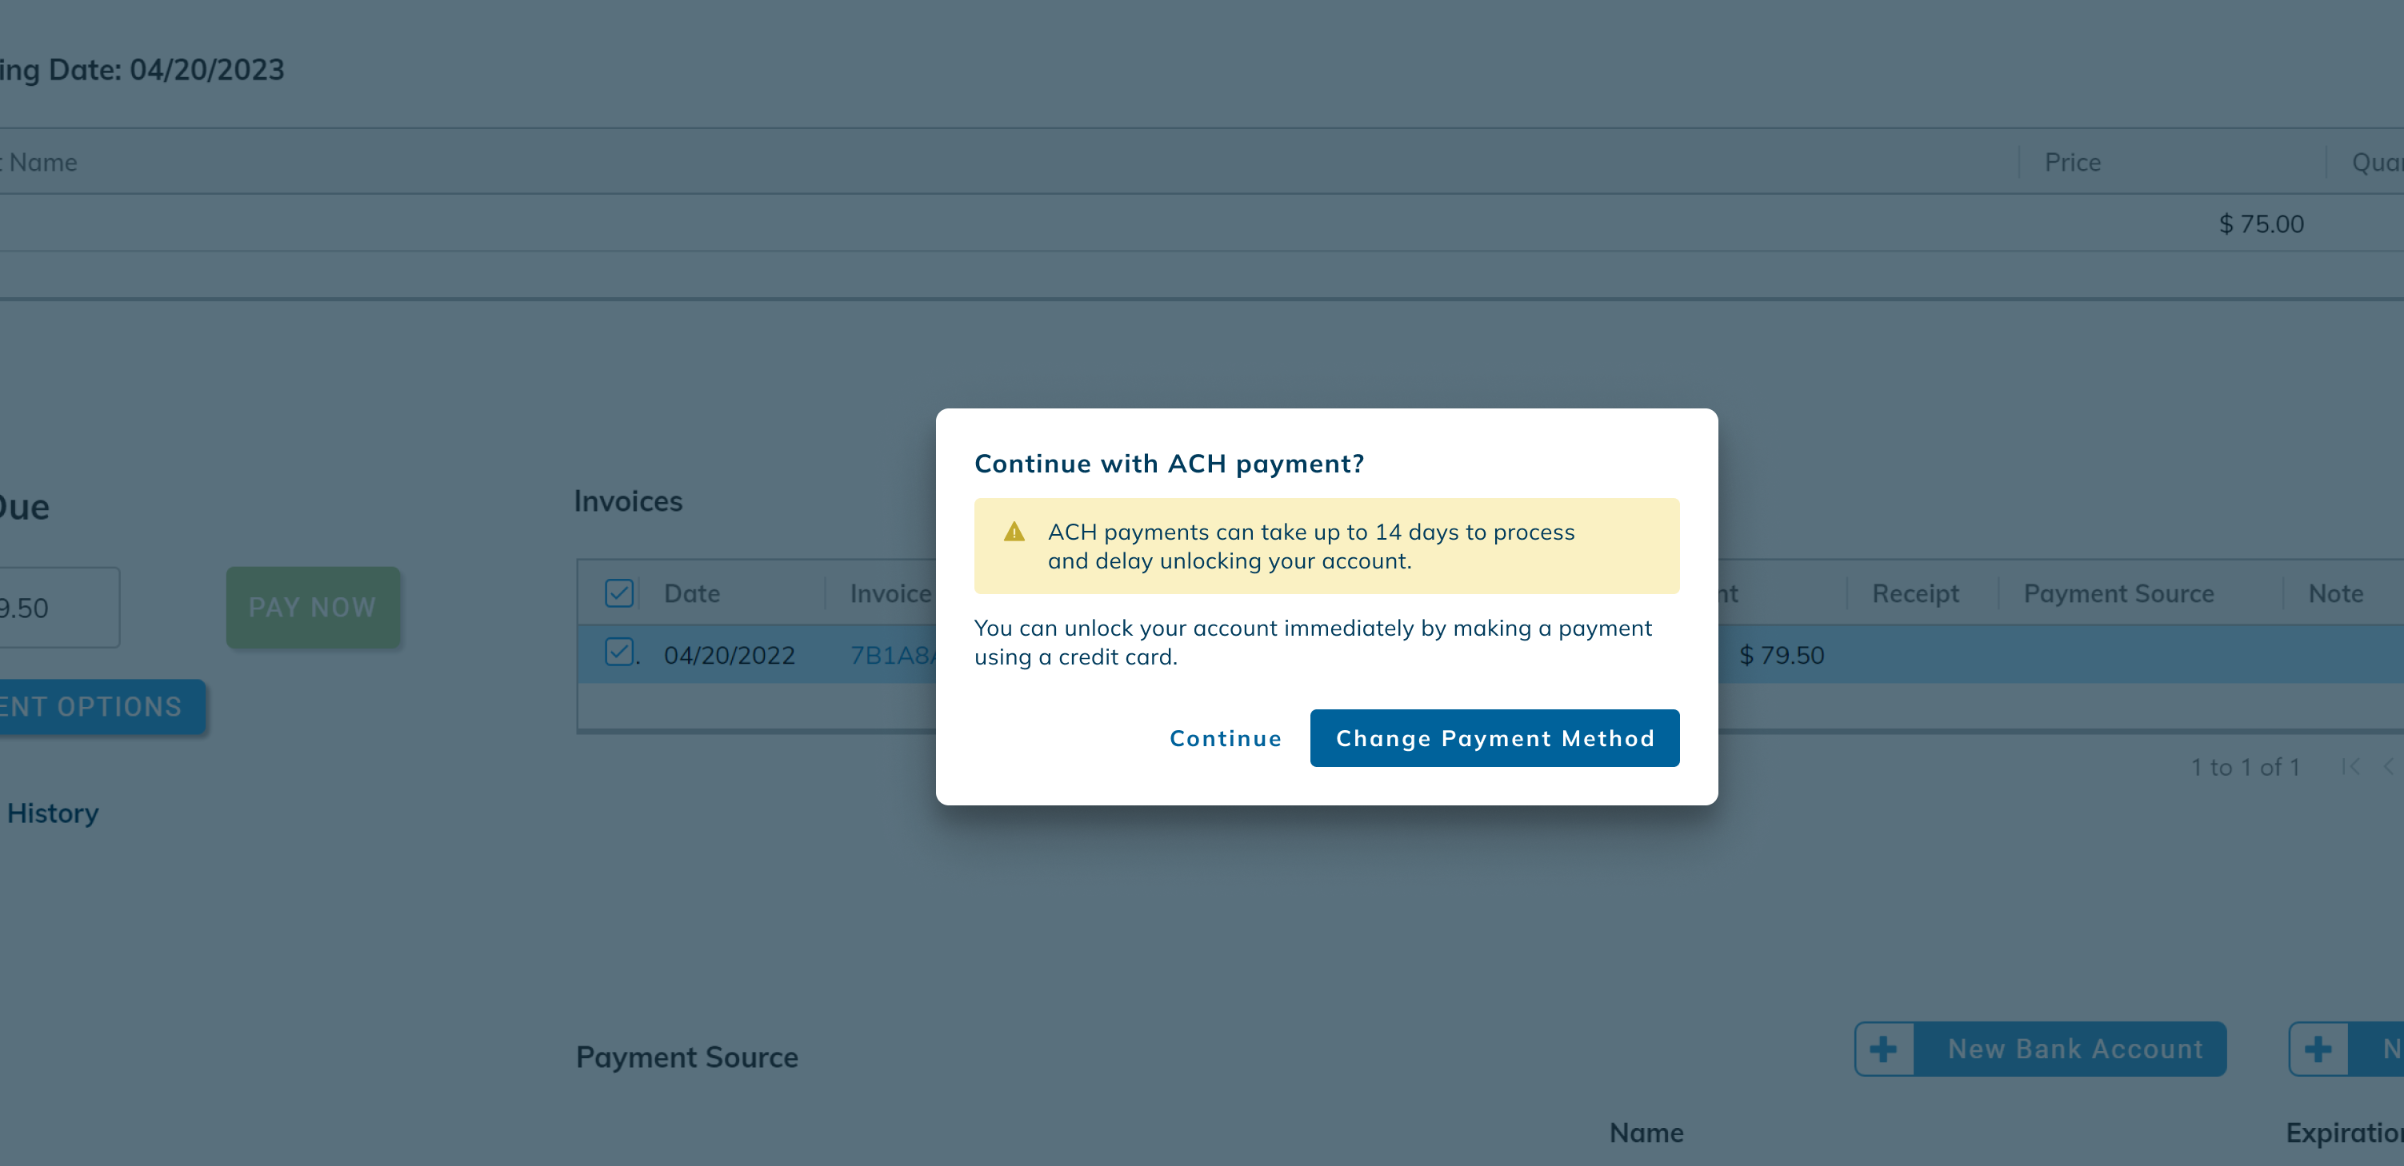Screen dimensions: 2404x1166
Task: Click the 'Continue with ACH payment?' dialog title
Action: (x=1169, y=464)
